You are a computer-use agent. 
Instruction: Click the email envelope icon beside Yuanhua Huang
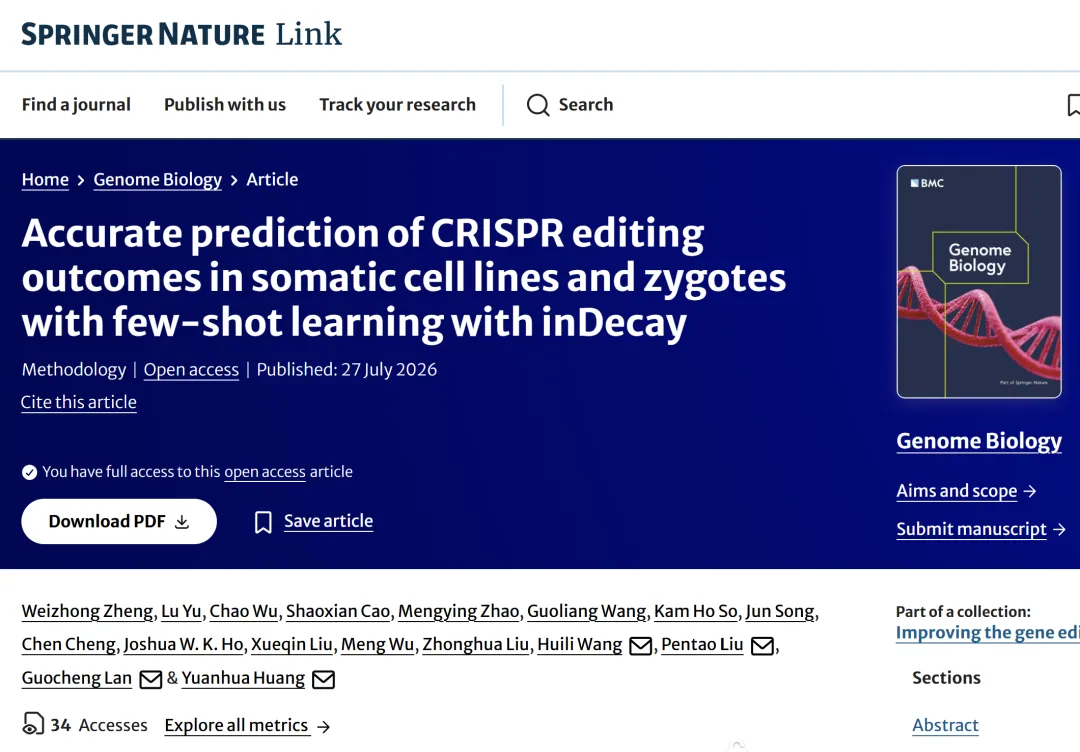coord(323,680)
